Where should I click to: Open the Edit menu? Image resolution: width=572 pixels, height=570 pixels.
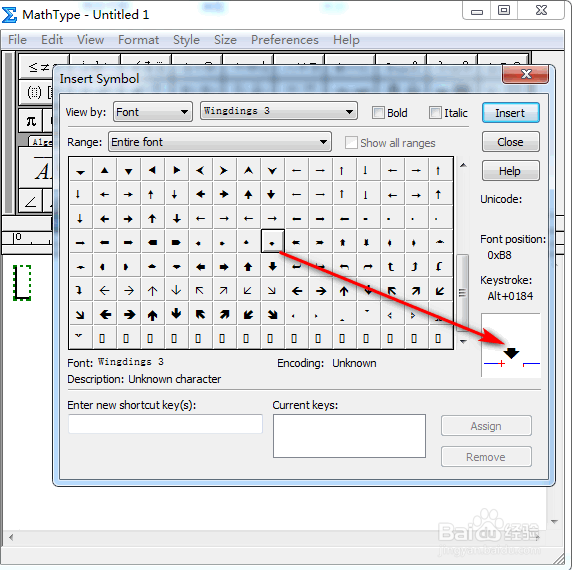[52, 40]
